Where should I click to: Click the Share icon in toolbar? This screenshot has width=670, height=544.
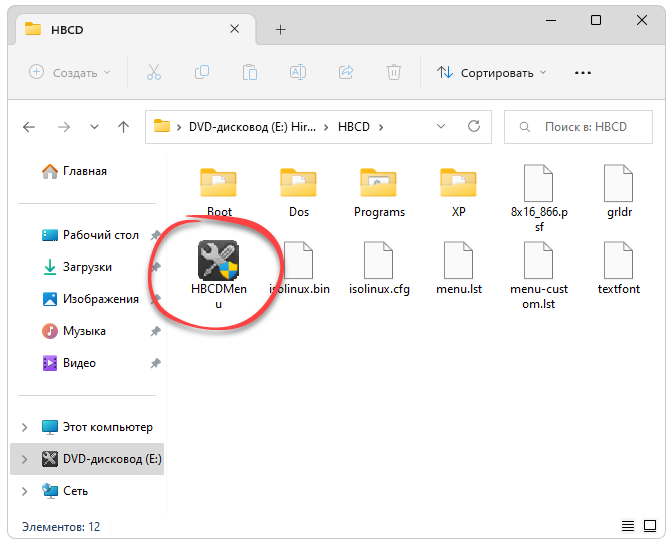click(x=346, y=73)
